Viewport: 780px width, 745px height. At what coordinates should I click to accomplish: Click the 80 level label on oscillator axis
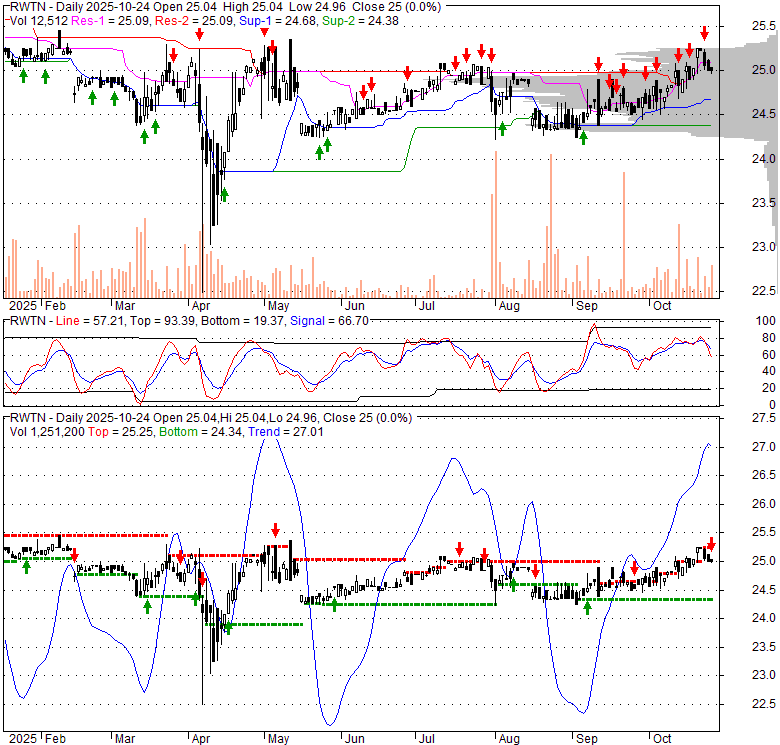768,338
